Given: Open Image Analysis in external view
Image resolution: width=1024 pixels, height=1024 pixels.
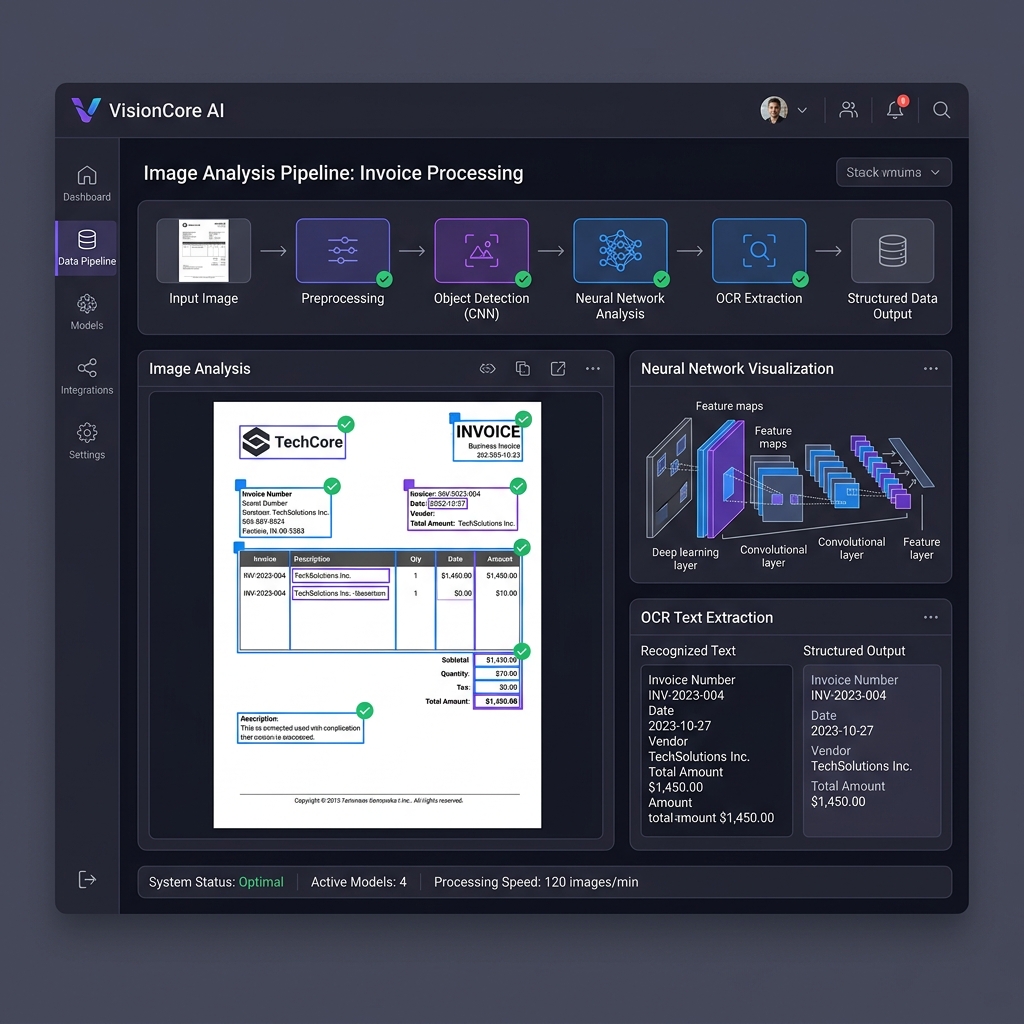Looking at the screenshot, I should tap(558, 369).
